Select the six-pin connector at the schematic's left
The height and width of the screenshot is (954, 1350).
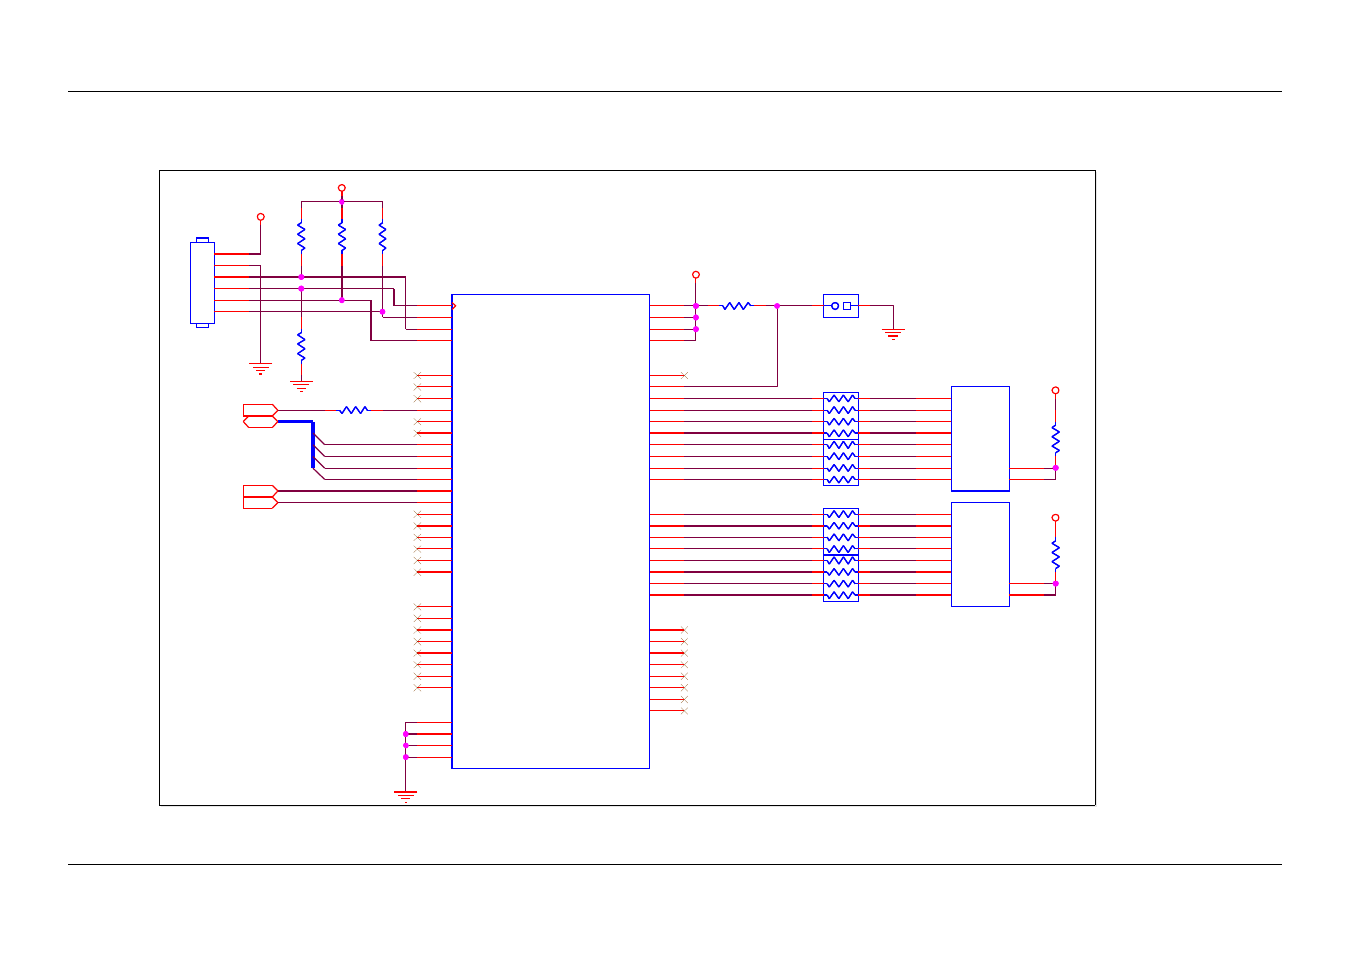click(x=202, y=282)
